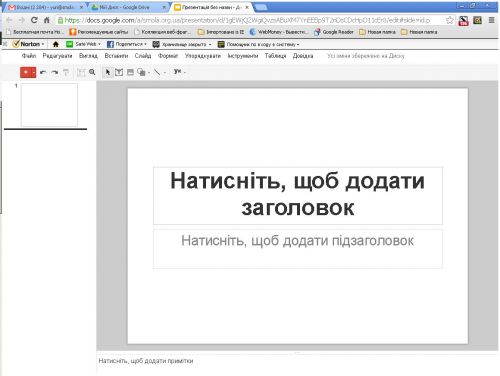
Task: Open the login assistant dropdown
Action: (x=258, y=44)
